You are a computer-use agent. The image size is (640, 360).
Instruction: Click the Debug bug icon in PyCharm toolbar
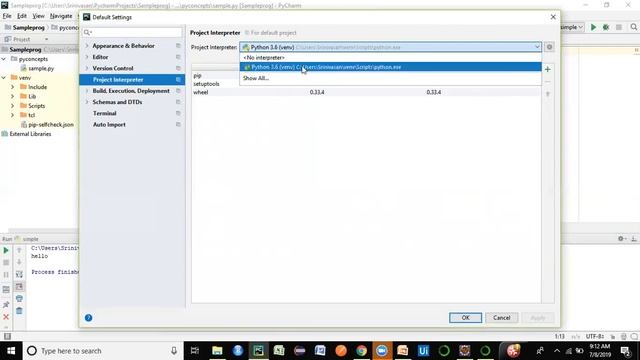(x=606, y=27)
